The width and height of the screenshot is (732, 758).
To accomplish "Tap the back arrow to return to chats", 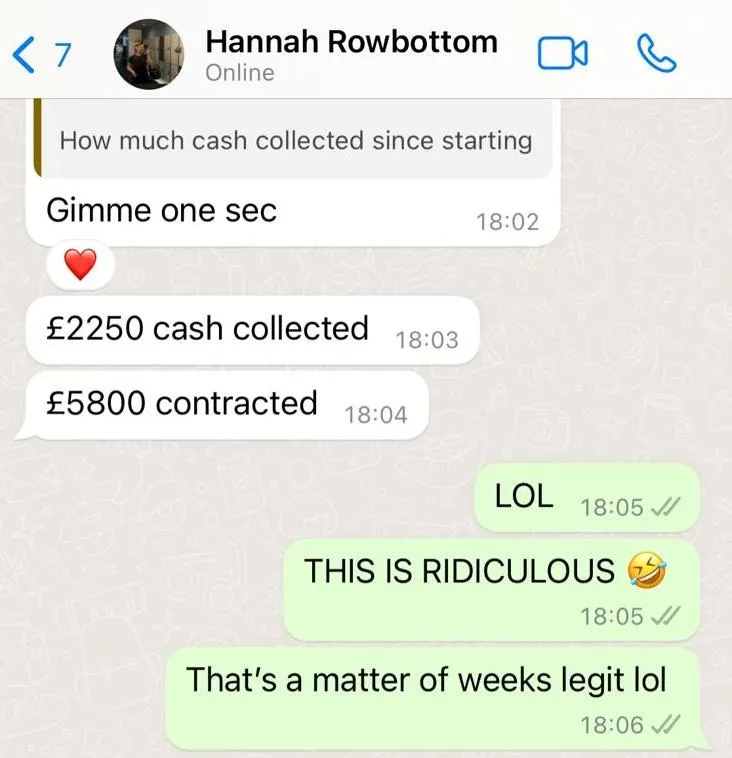I will pyautogui.click(x=23, y=55).
